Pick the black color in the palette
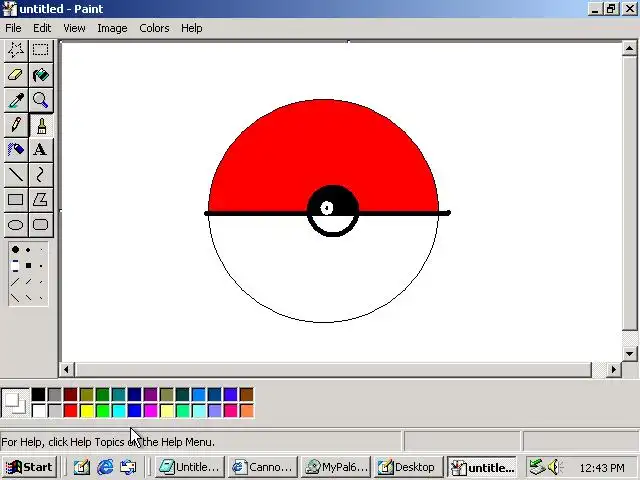This screenshot has width=640, height=480. pos(38,395)
